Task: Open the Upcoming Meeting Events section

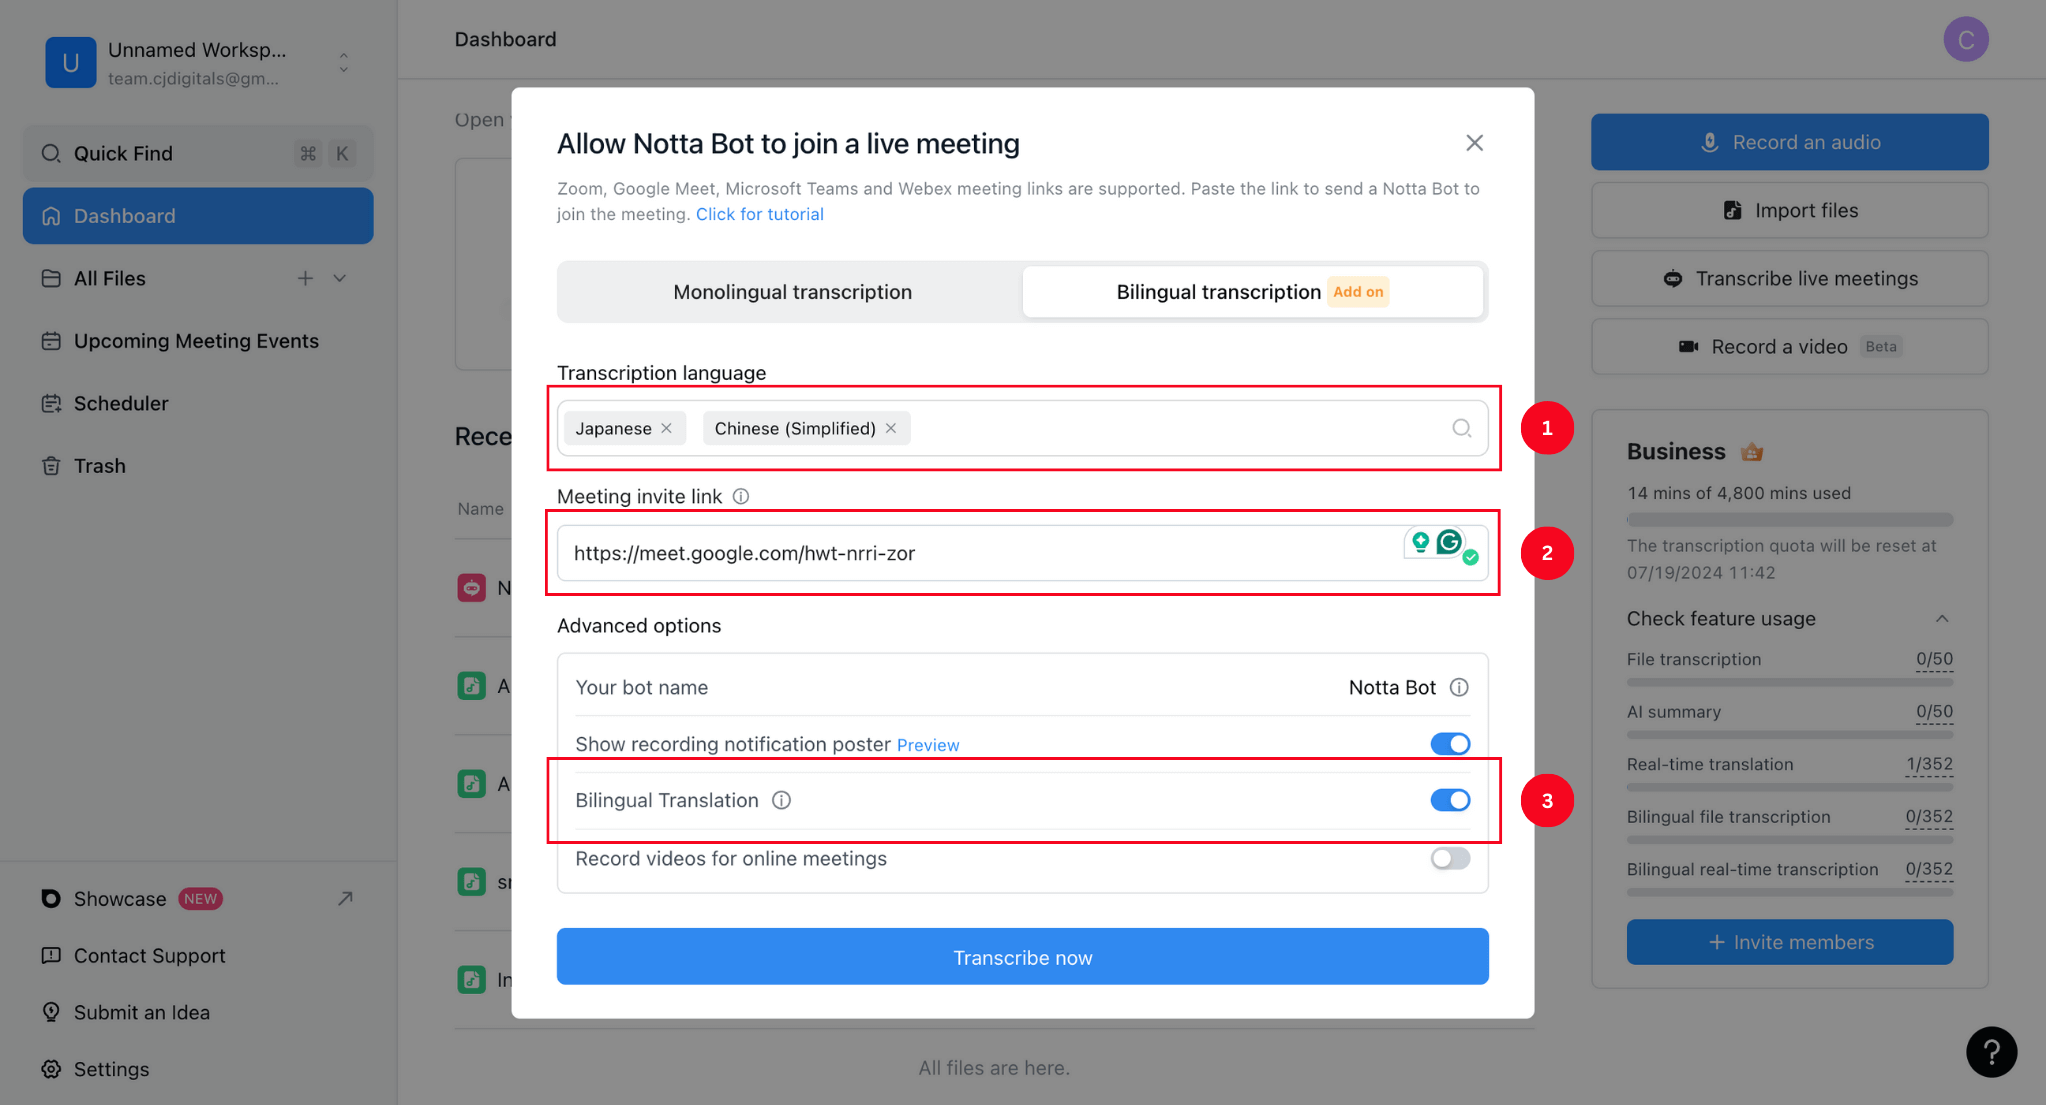Action: [197, 340]
